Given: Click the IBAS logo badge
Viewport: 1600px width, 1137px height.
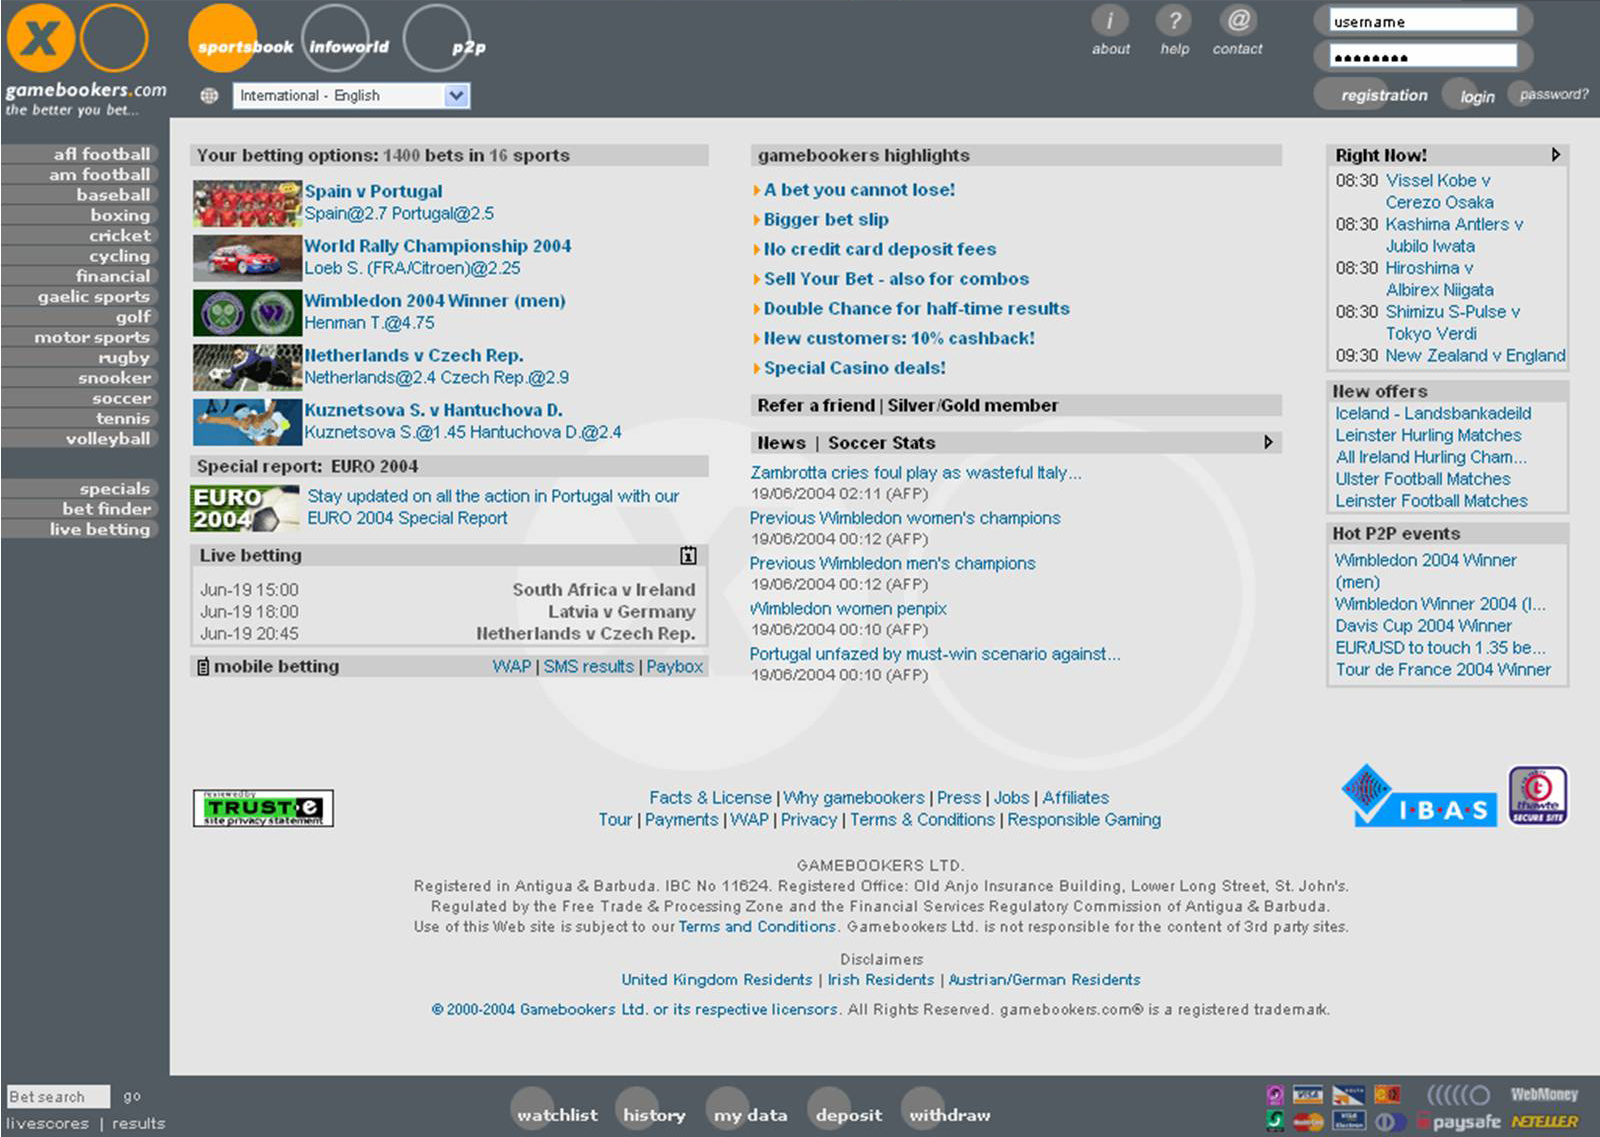Looking at the screenshot, I should pyautogui.click(x=1419, y=798).
